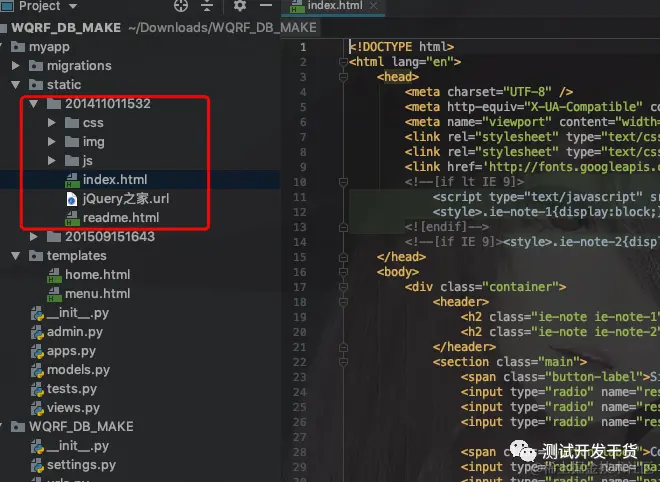Click the opening <header> tag on line 18
Viewport: 660px width, 482px height.
(461, 302)
